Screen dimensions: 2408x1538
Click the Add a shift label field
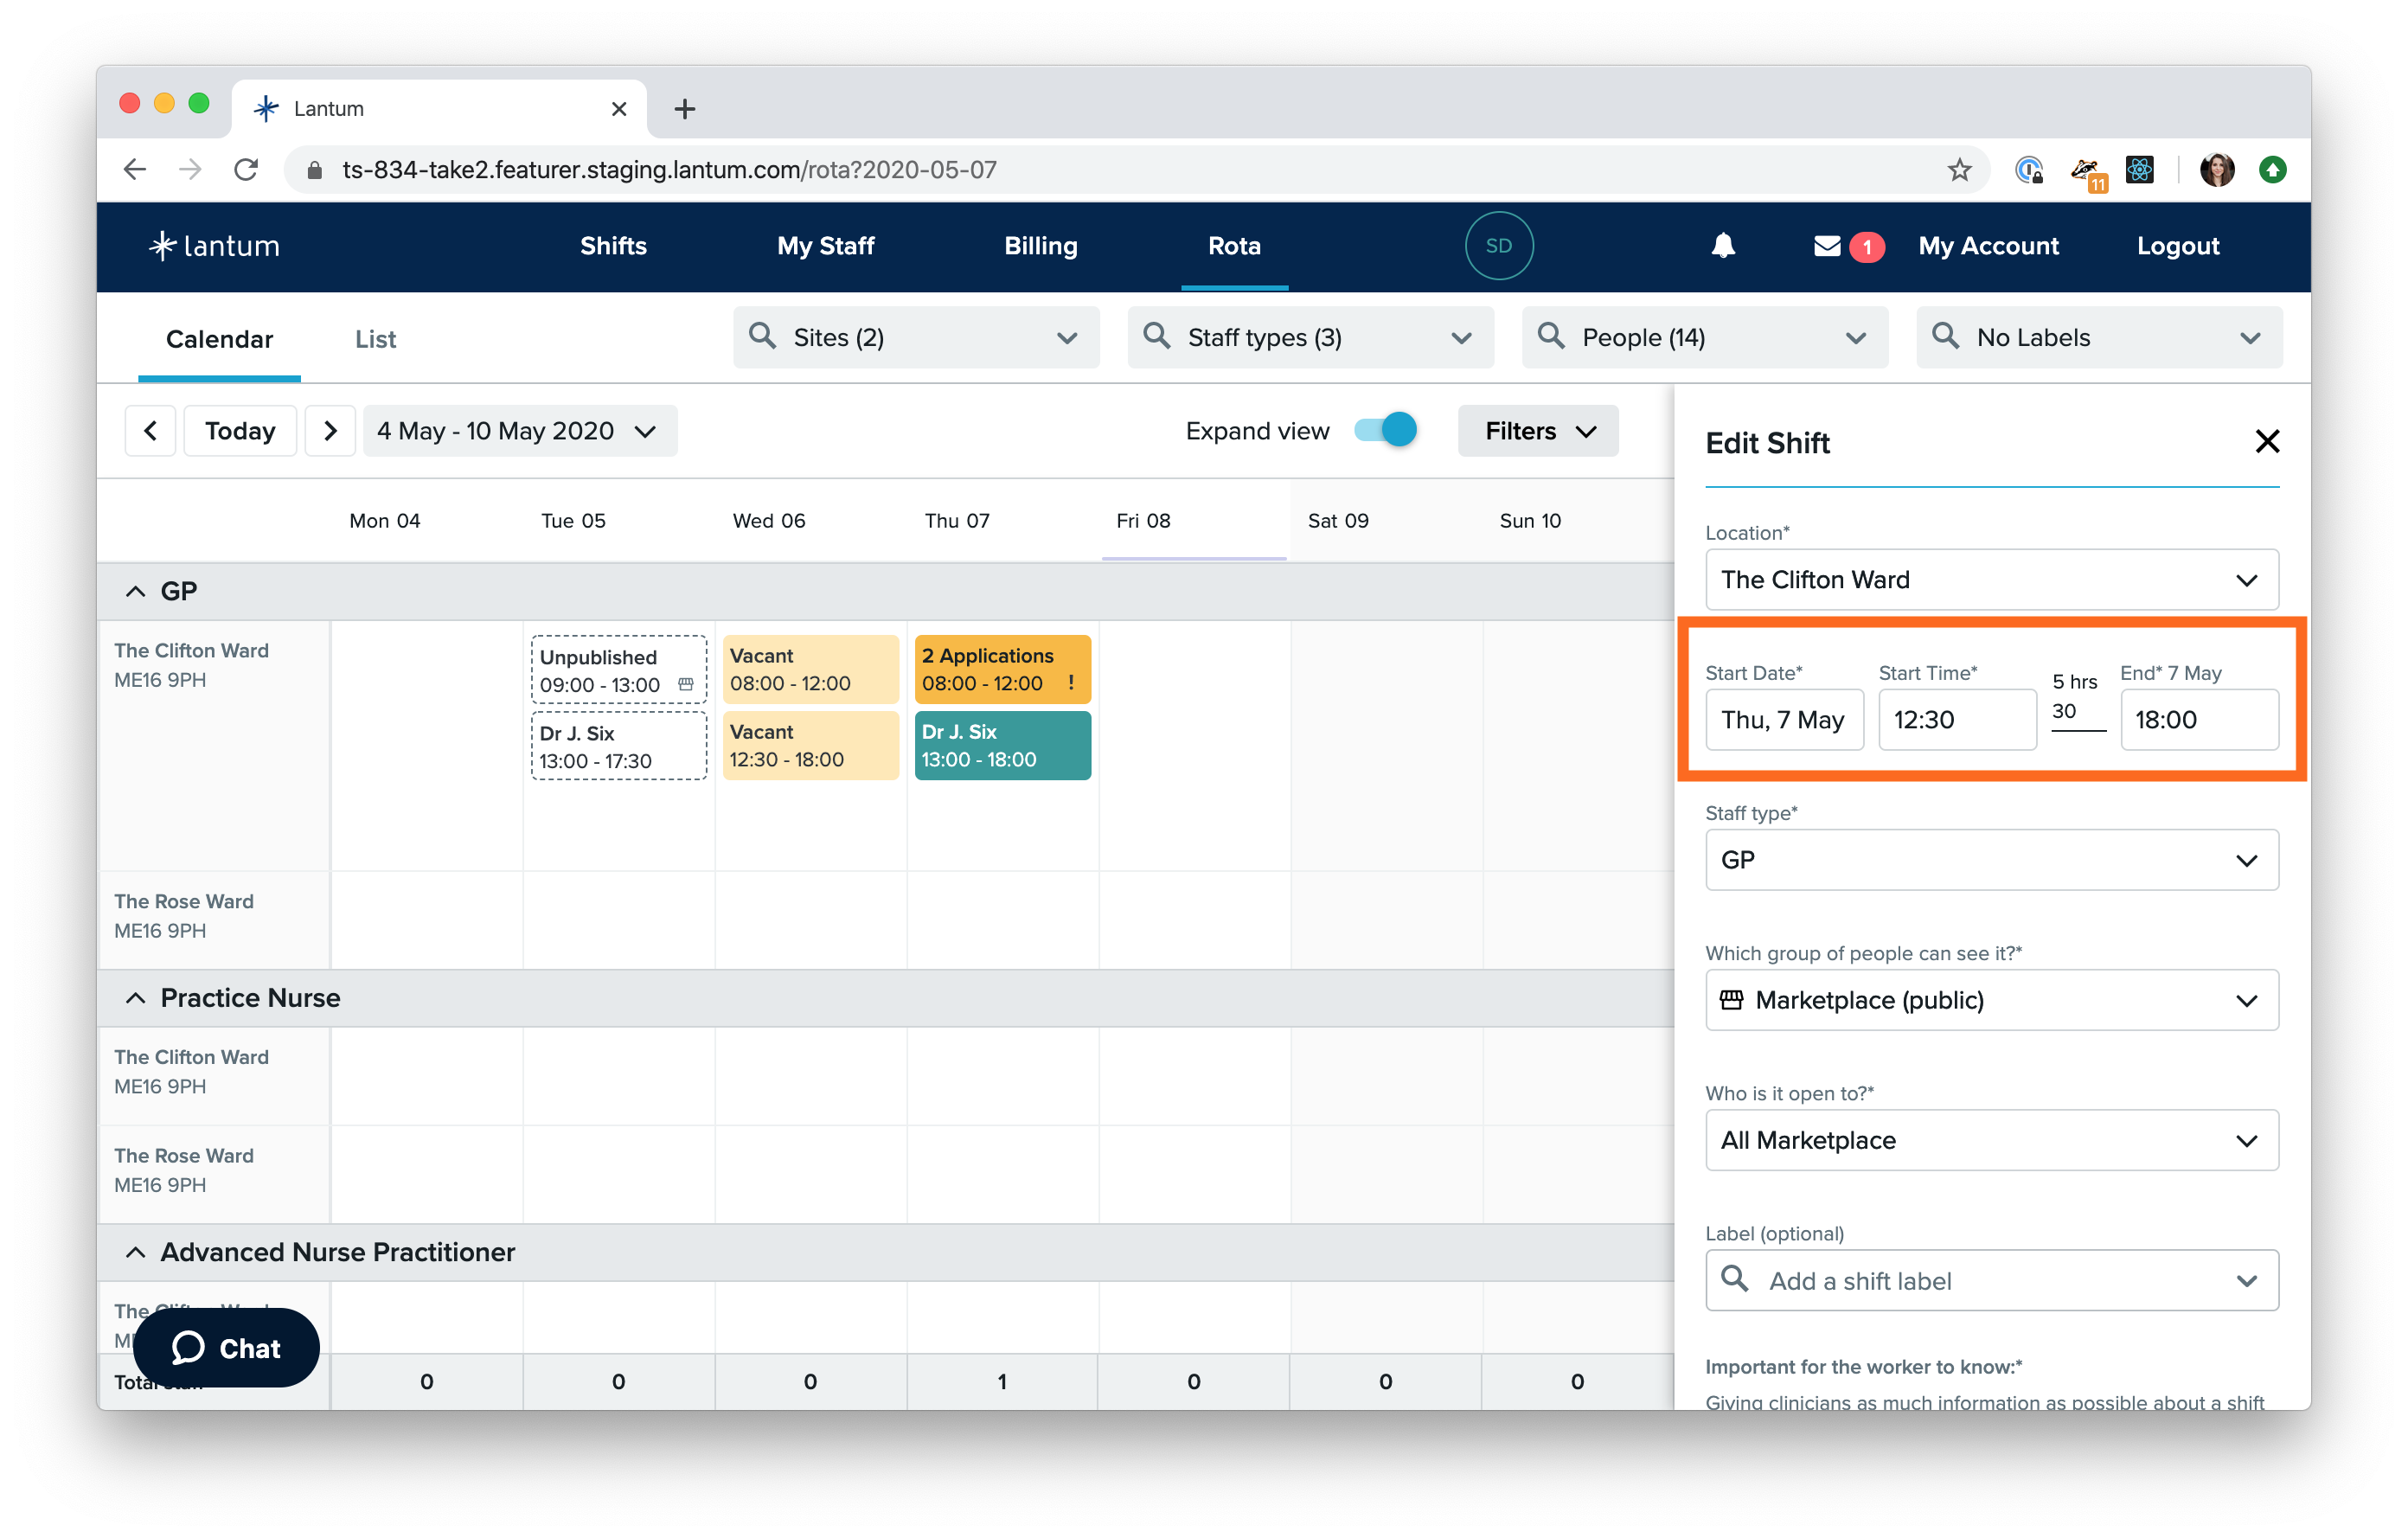coord(1991,1279)
